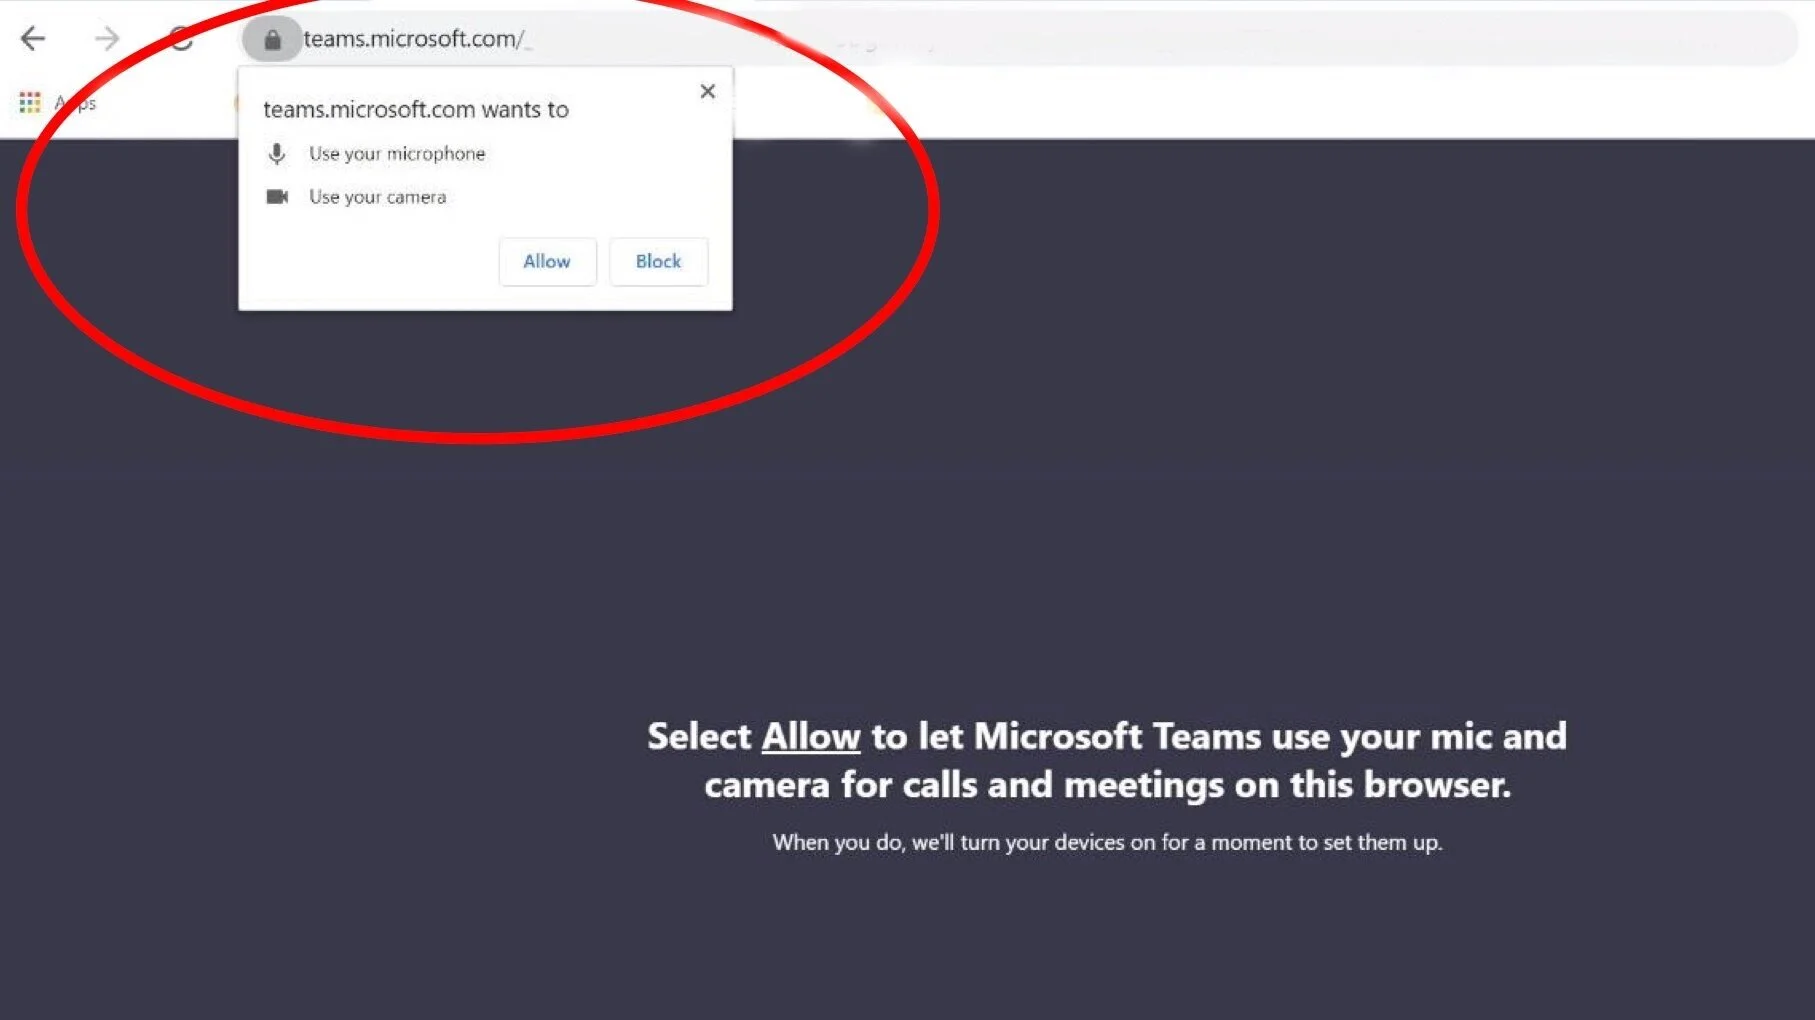The height and width of the screenshot is (1020, 1815).
Task: Block microphone and camera access
Action: (658, 261)
